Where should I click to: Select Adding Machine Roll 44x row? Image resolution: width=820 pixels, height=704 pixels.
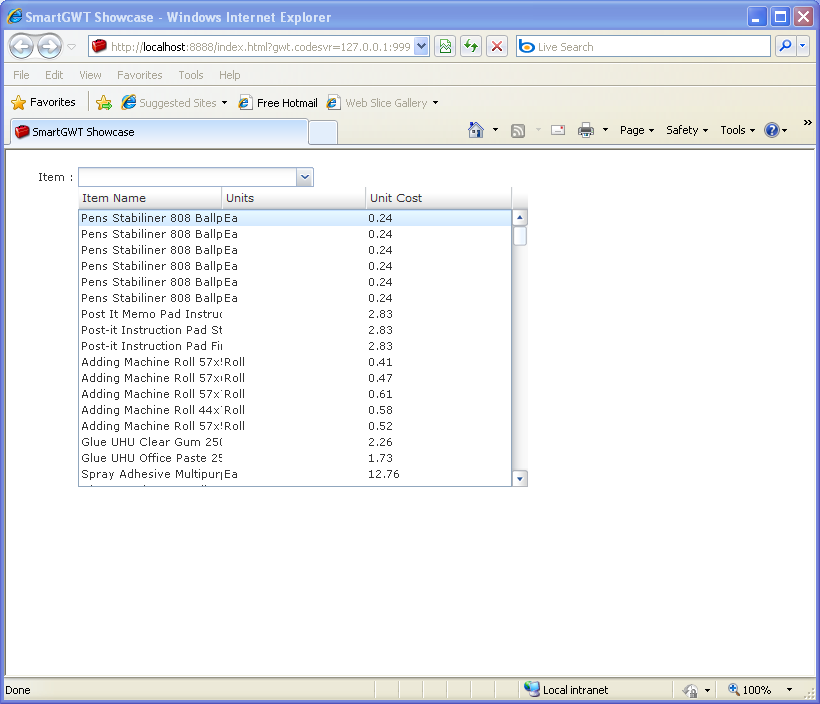(x=295, y=410)
